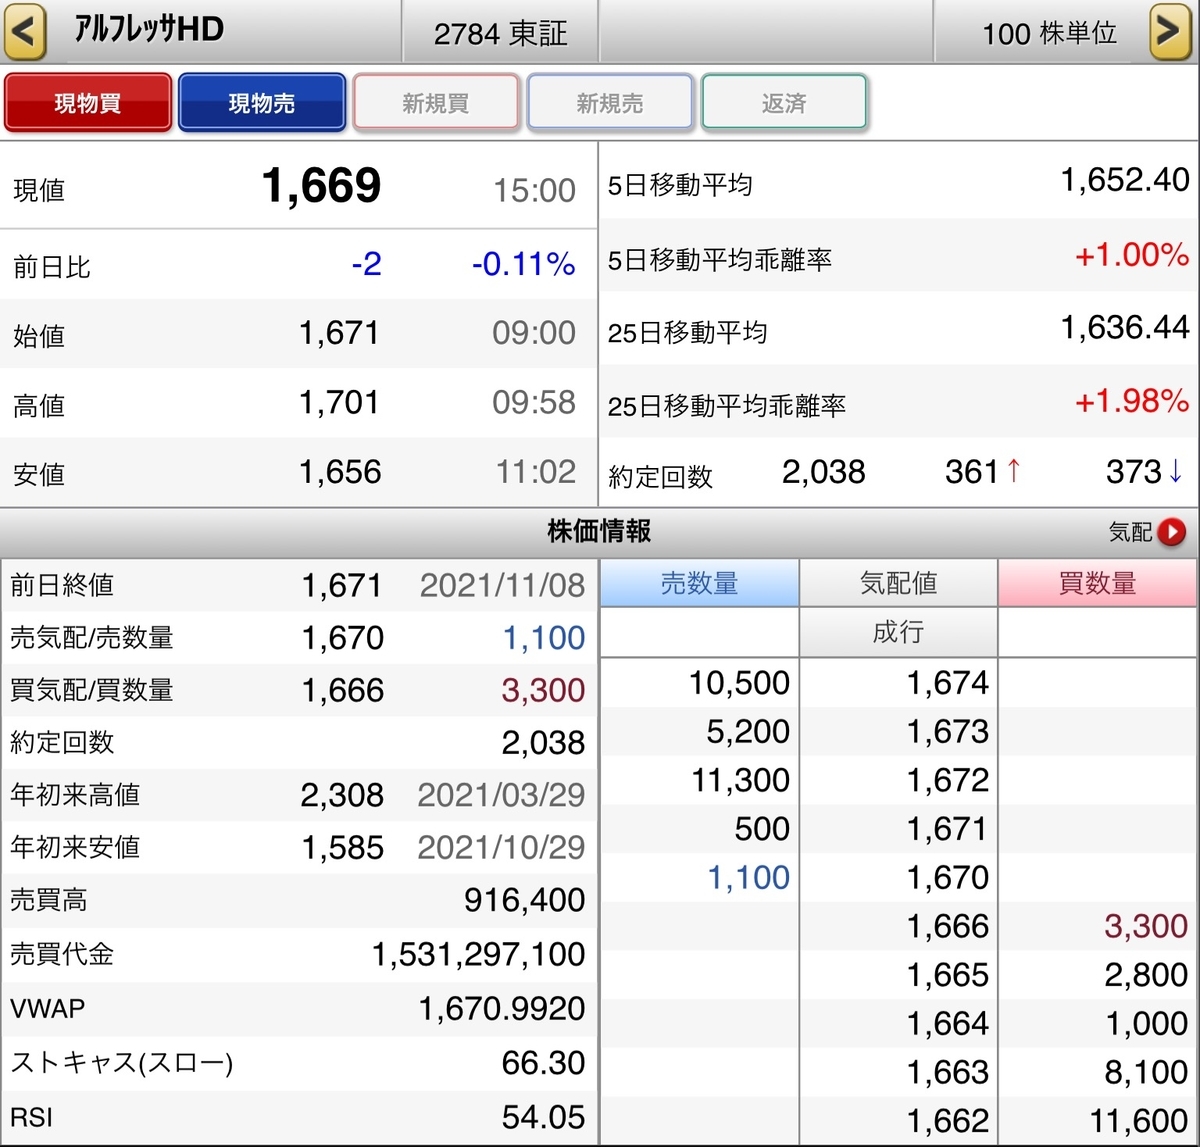Tap the 始値 price 1,671
Image resolution: width=1200 pixels, height=1147 pixels.
(x=339, y=333)
